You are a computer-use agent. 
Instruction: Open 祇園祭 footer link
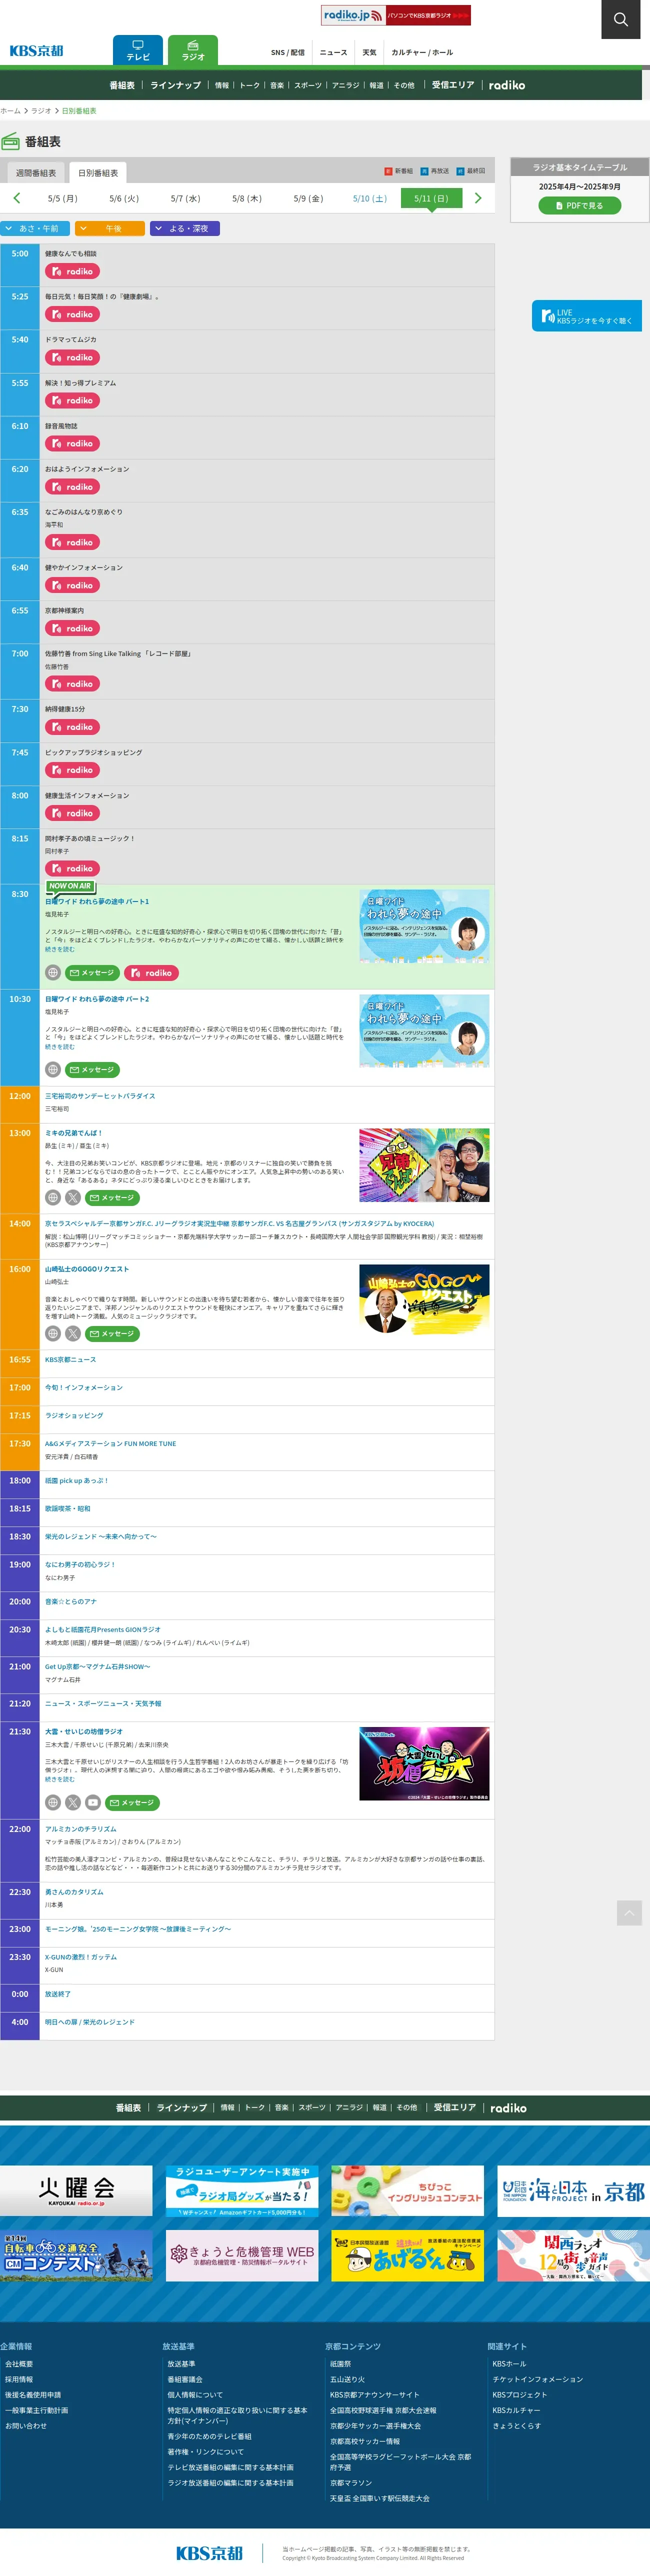(340, 2364)
